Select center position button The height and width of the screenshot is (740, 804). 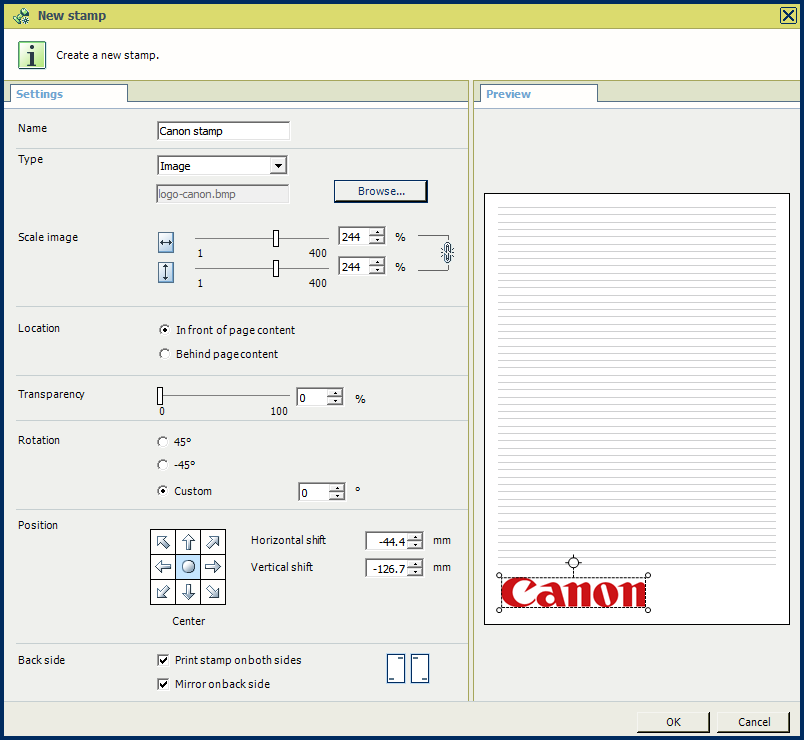tap(188, 567)
